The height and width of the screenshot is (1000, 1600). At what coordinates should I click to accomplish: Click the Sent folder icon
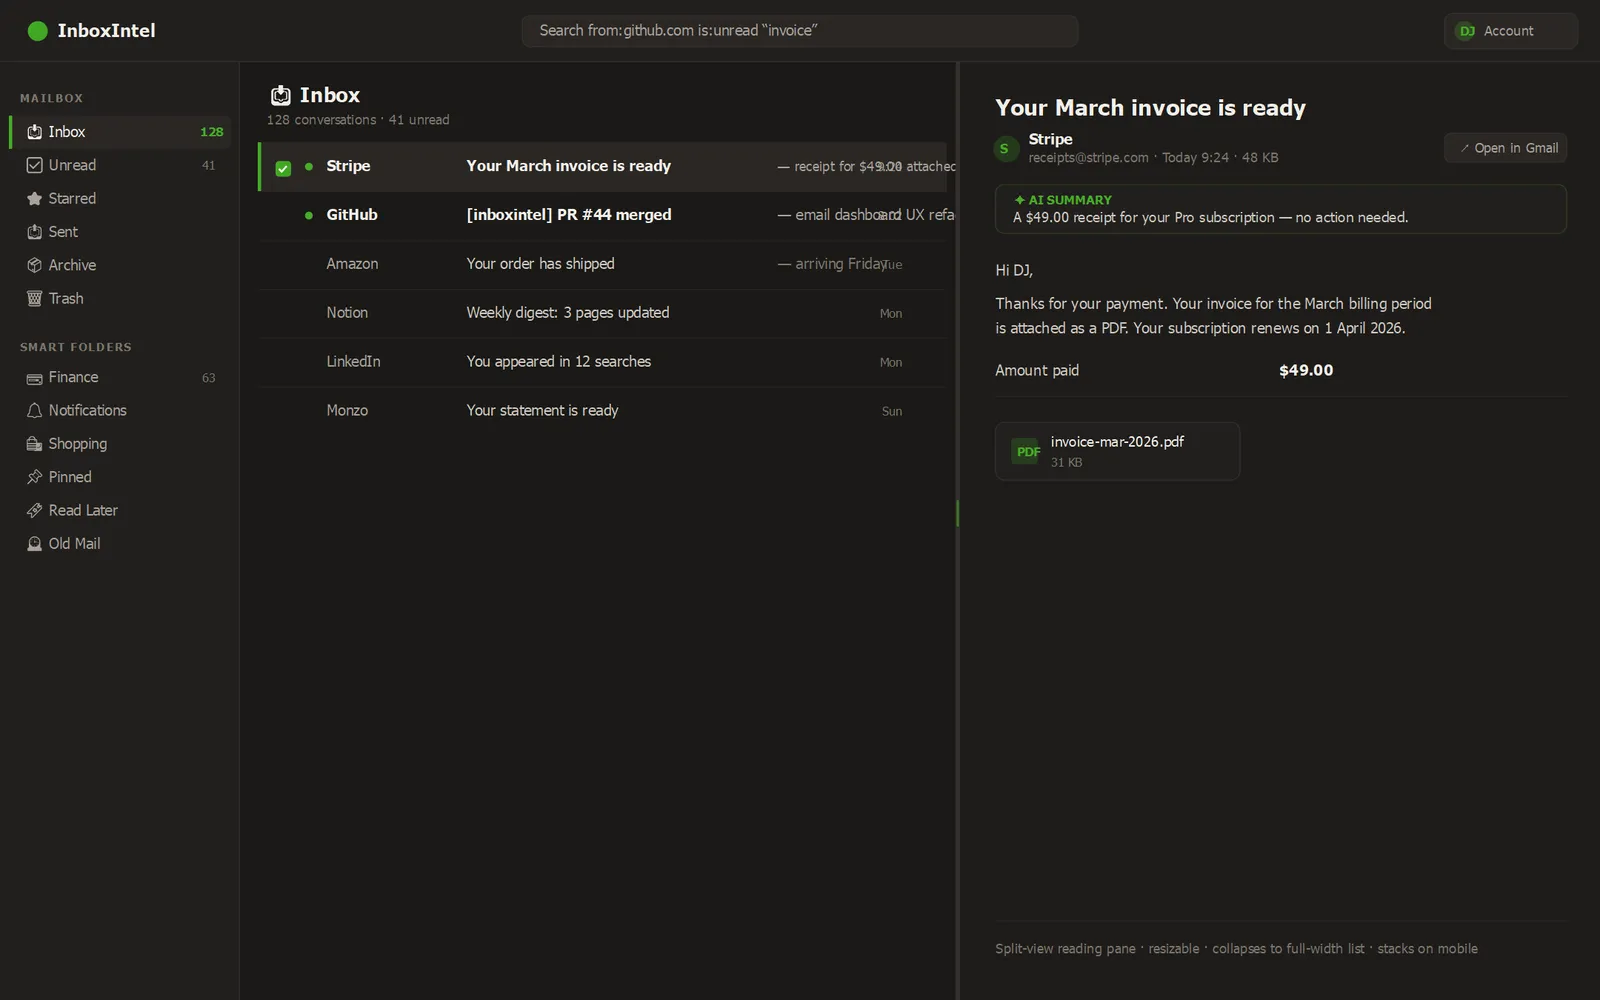click(x=35, y=232)
